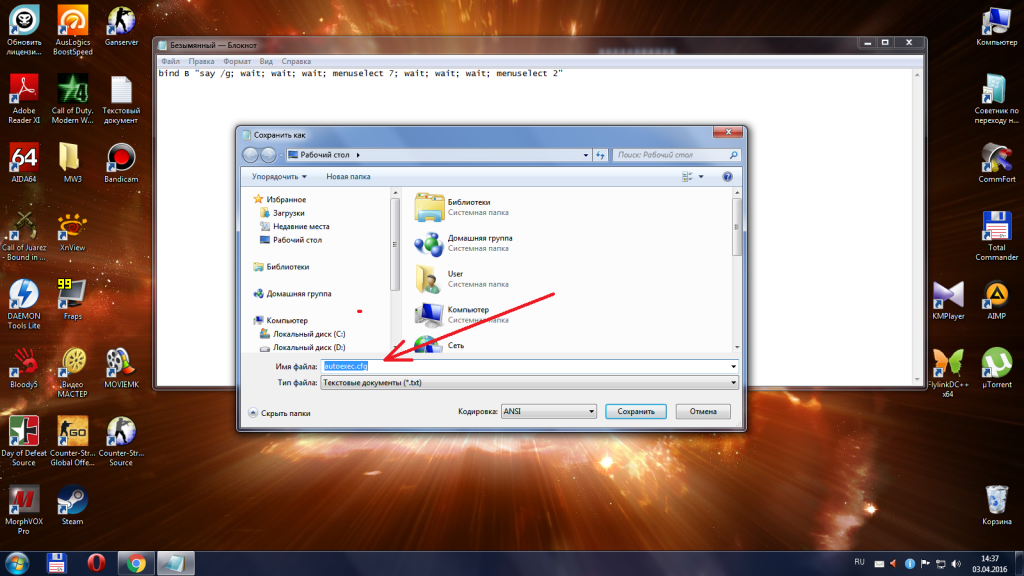Toggle folder pane with Скрыть папки
Screen dimensions: 1024x576
point(279,412)
